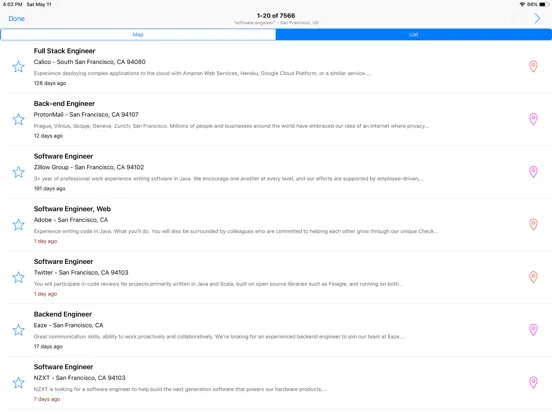552x414 pixels.
Task: Open location pin for Twitter job
Action: 533,277
